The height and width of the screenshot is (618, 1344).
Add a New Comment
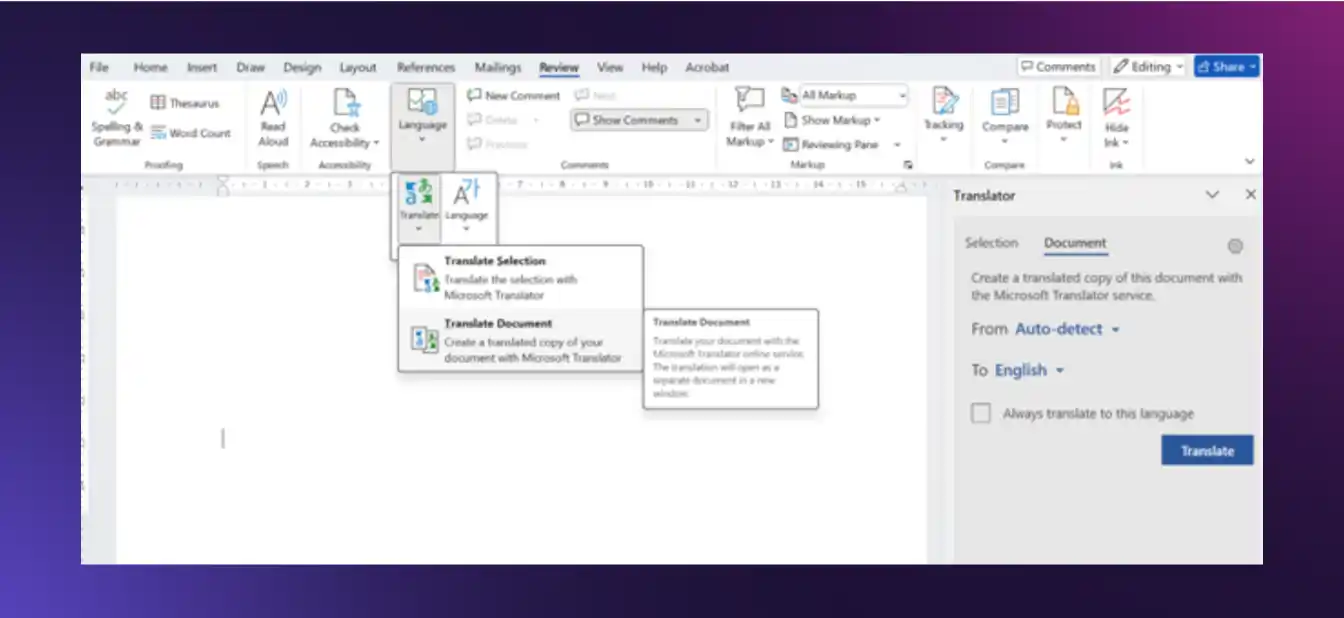pos(513,96)
